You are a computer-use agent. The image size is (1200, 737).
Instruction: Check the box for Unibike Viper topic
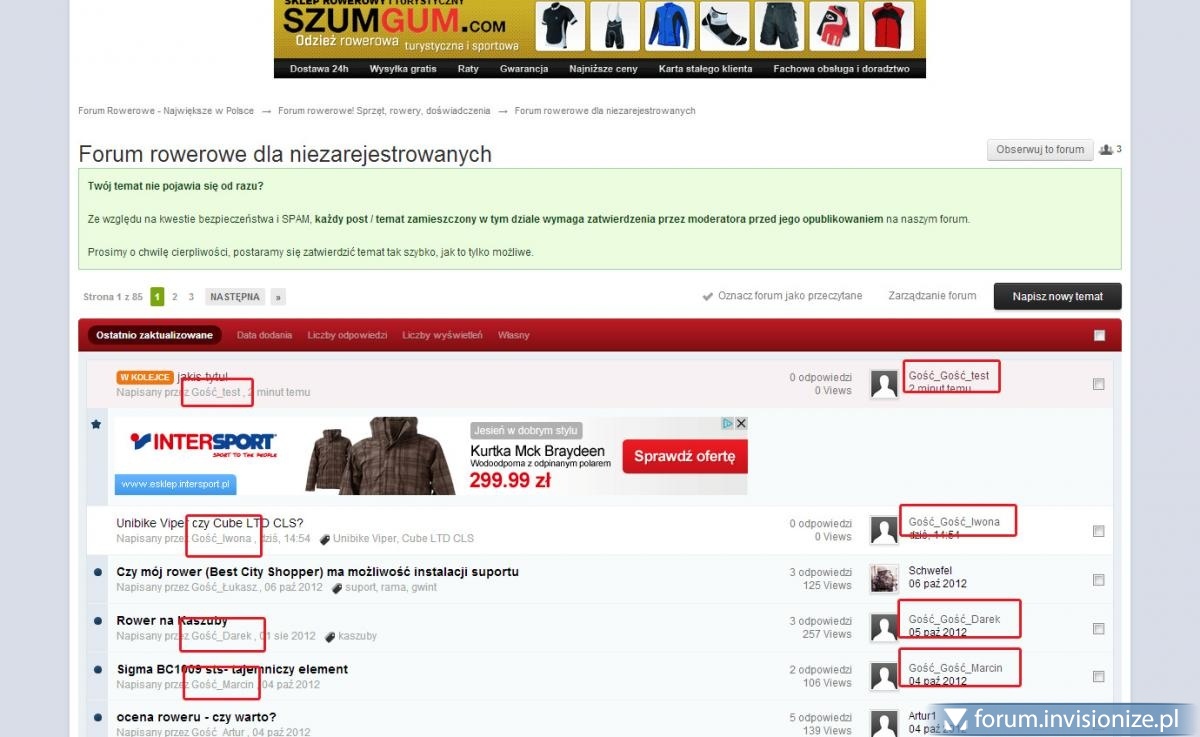pos(1099,531)
